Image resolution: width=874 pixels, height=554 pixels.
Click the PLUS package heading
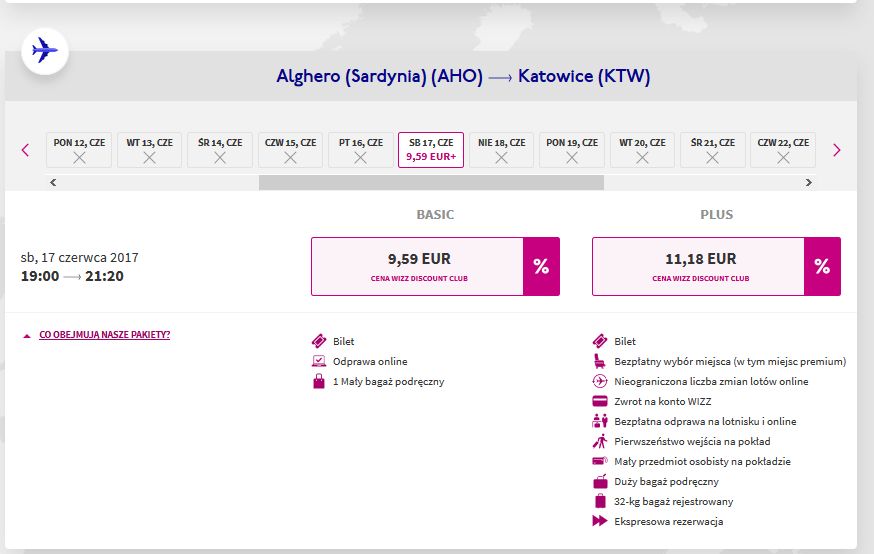717,215
